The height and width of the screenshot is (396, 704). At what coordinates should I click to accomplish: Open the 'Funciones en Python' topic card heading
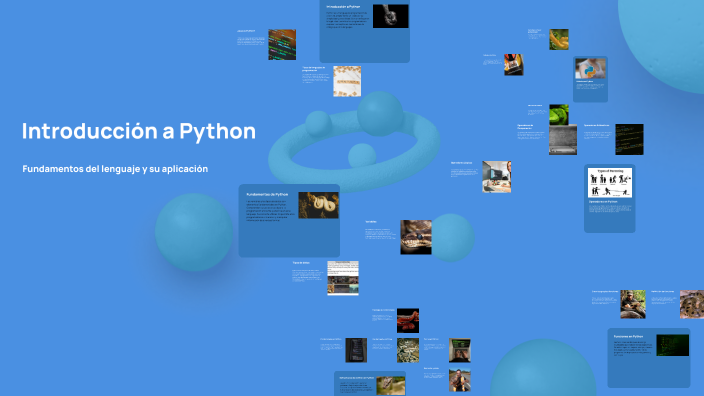[628, 336]
